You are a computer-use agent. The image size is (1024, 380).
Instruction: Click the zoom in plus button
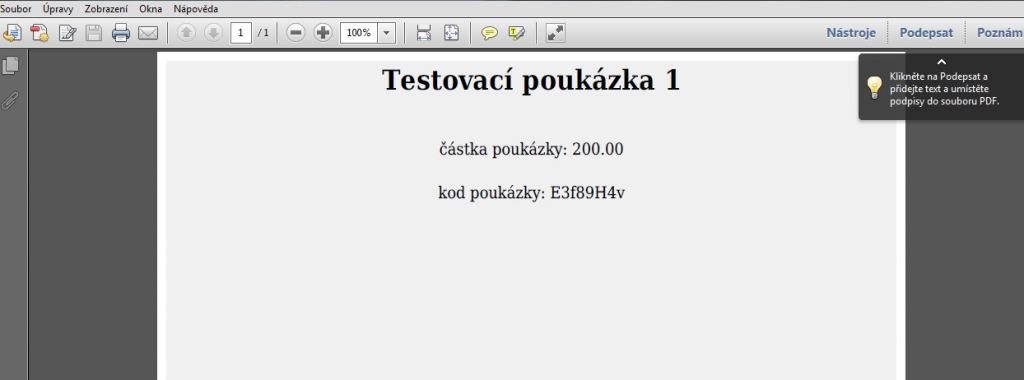click(323, 33)
